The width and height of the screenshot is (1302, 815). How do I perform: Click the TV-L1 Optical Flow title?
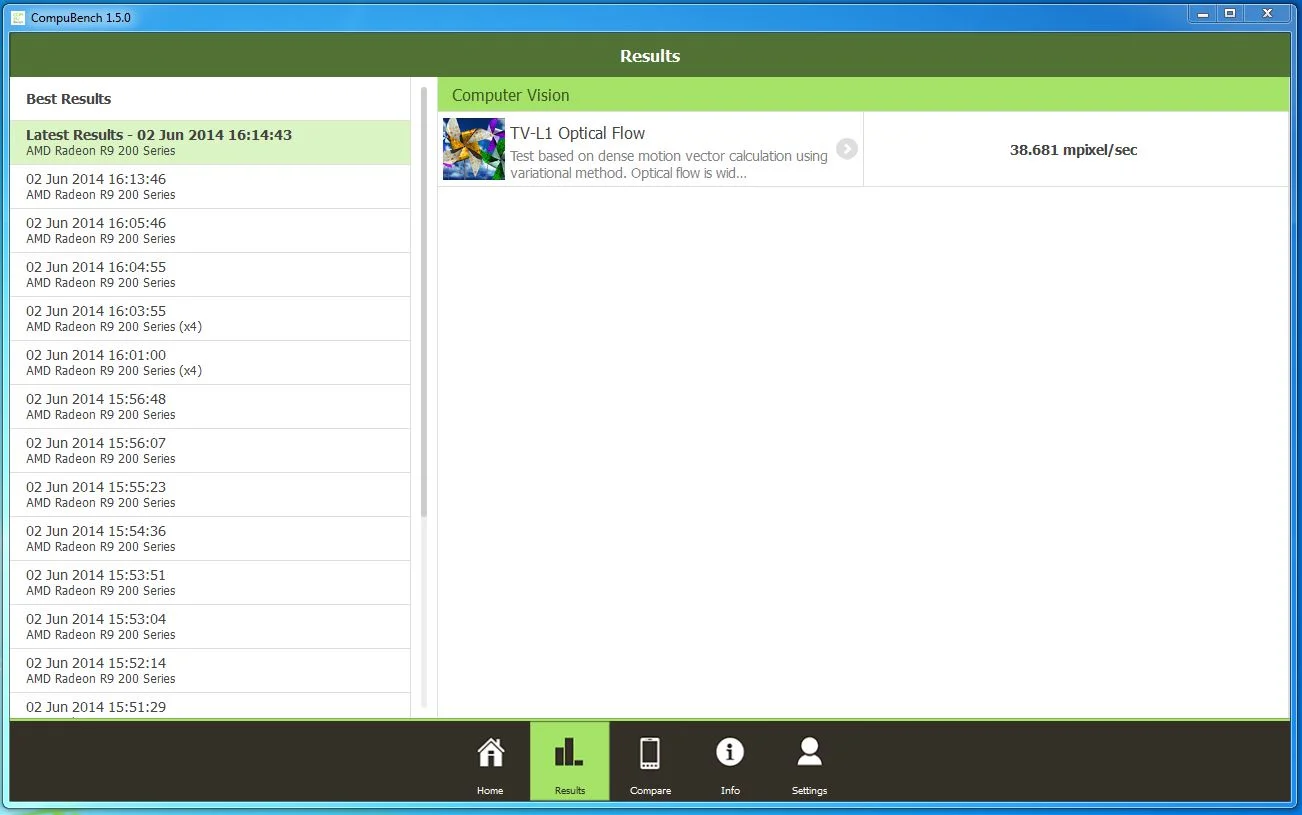tap(578, 133)
